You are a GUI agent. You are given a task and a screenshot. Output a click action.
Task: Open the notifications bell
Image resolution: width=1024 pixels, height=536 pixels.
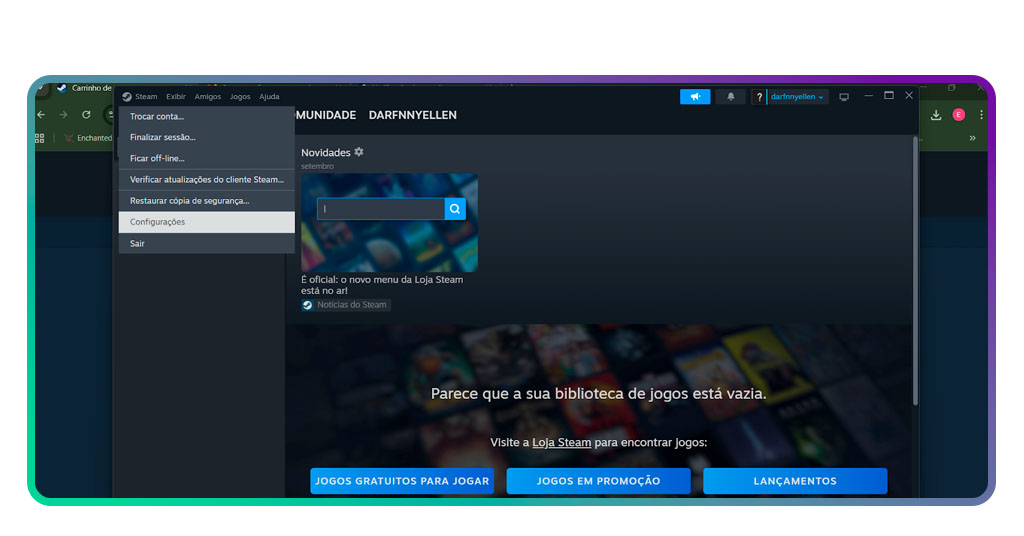coord(731,97)
